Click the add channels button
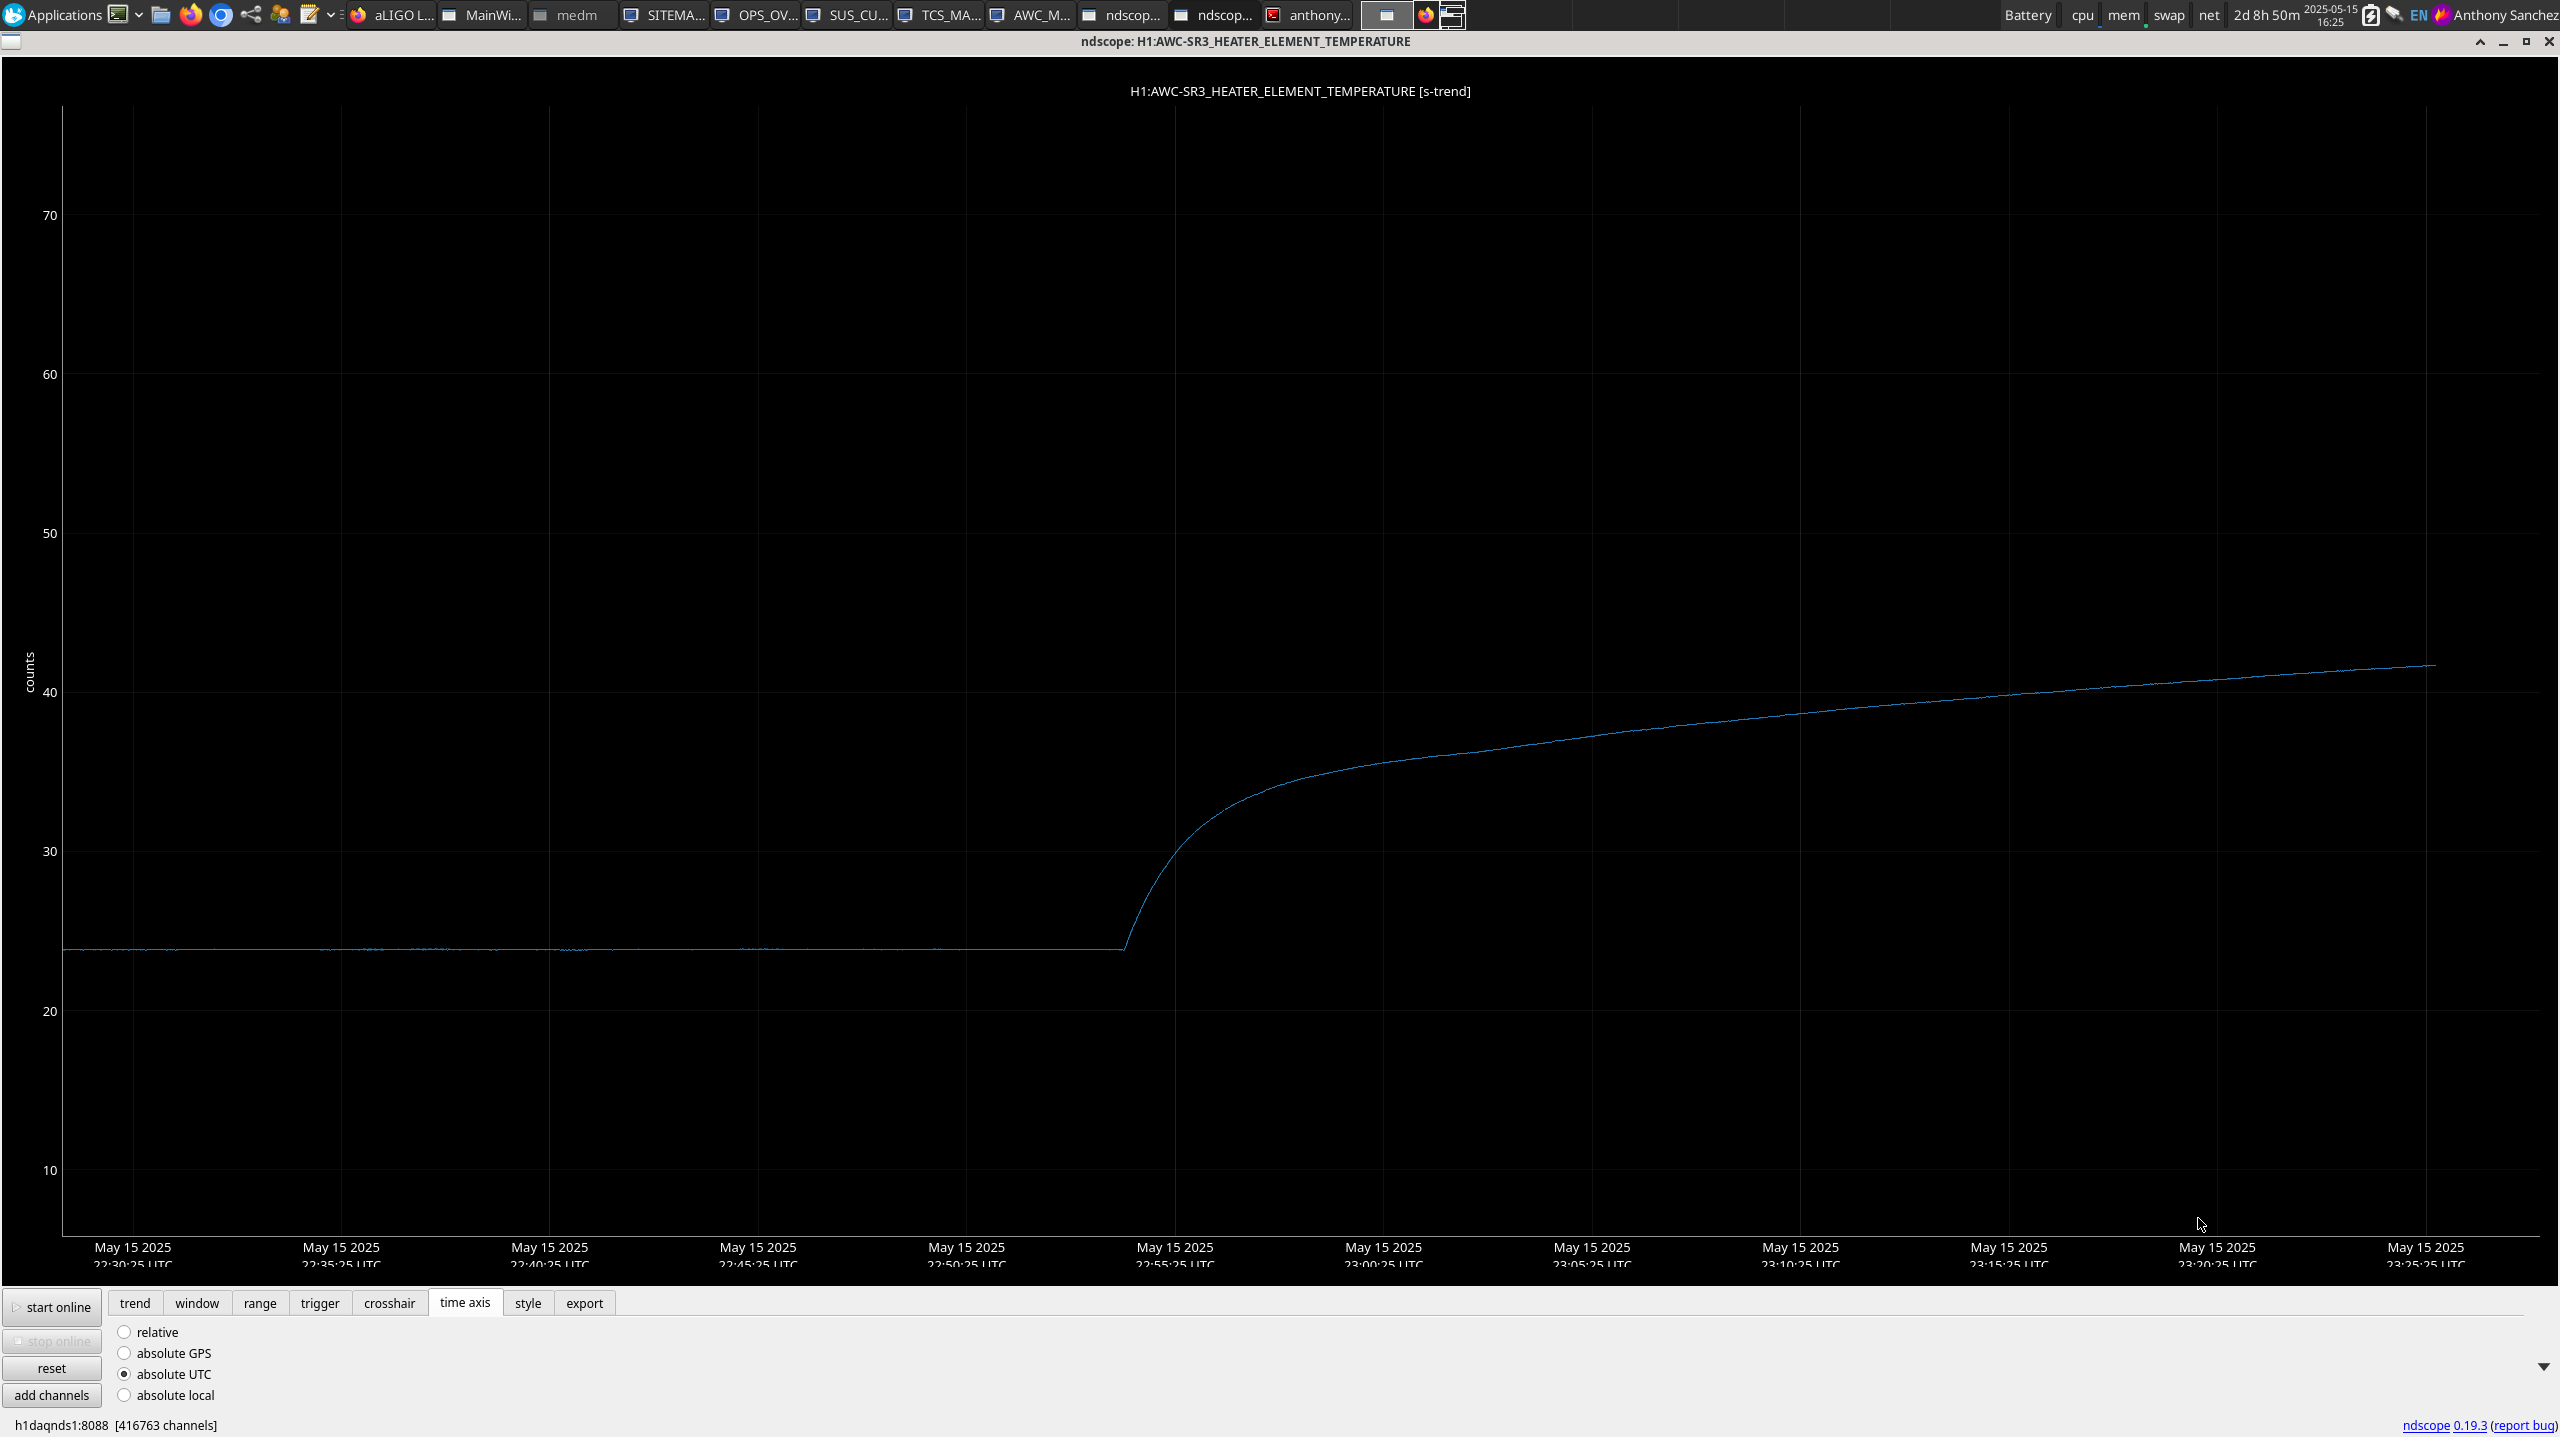The width and height of the screenshot is (2560, 1437). click(52, 1395)
